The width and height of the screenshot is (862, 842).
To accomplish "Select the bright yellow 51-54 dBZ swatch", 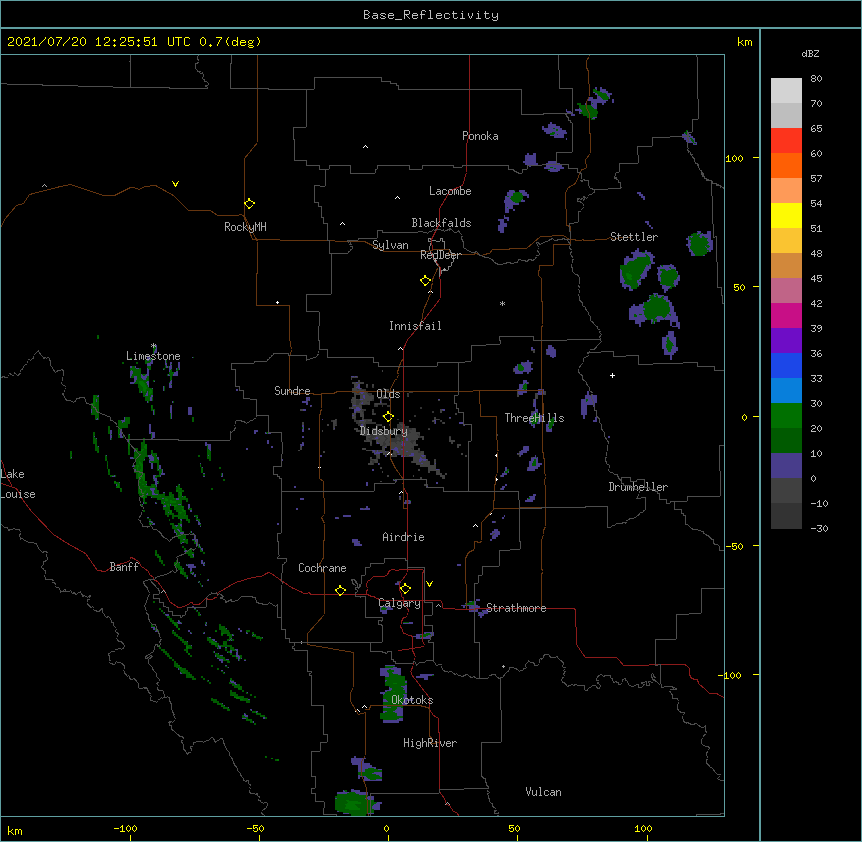I will click(x=786, y=215).
